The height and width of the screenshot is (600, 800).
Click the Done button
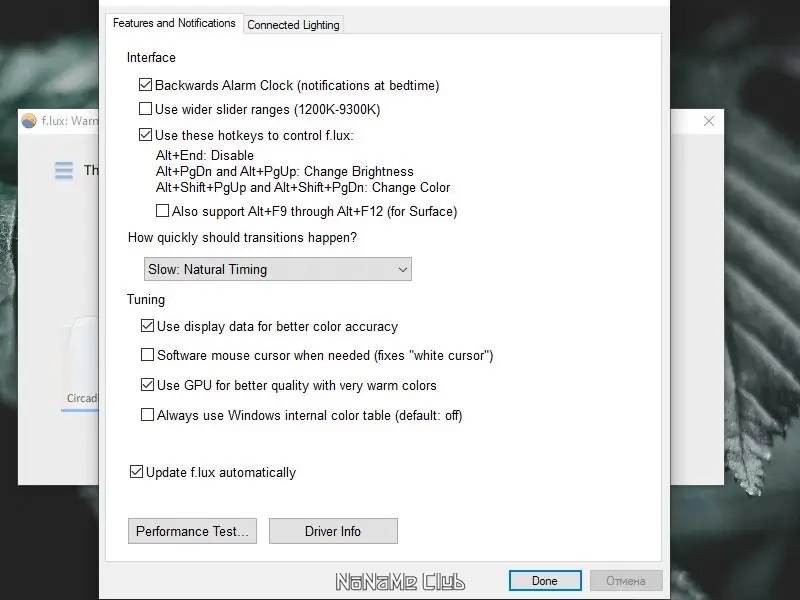[x=545, y=581]
